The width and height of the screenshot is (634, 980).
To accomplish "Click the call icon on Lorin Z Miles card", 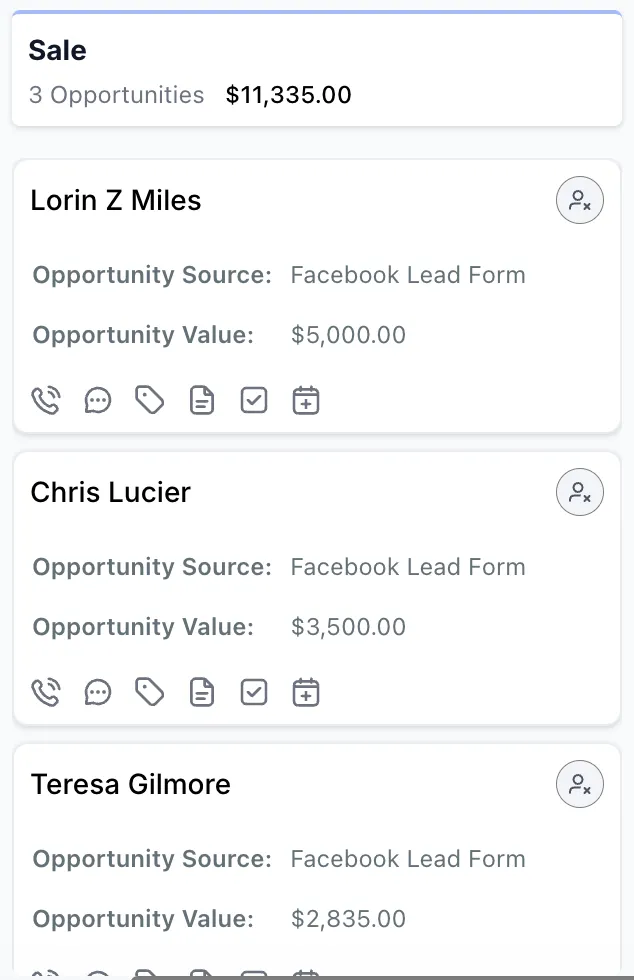I will point(46,401).
